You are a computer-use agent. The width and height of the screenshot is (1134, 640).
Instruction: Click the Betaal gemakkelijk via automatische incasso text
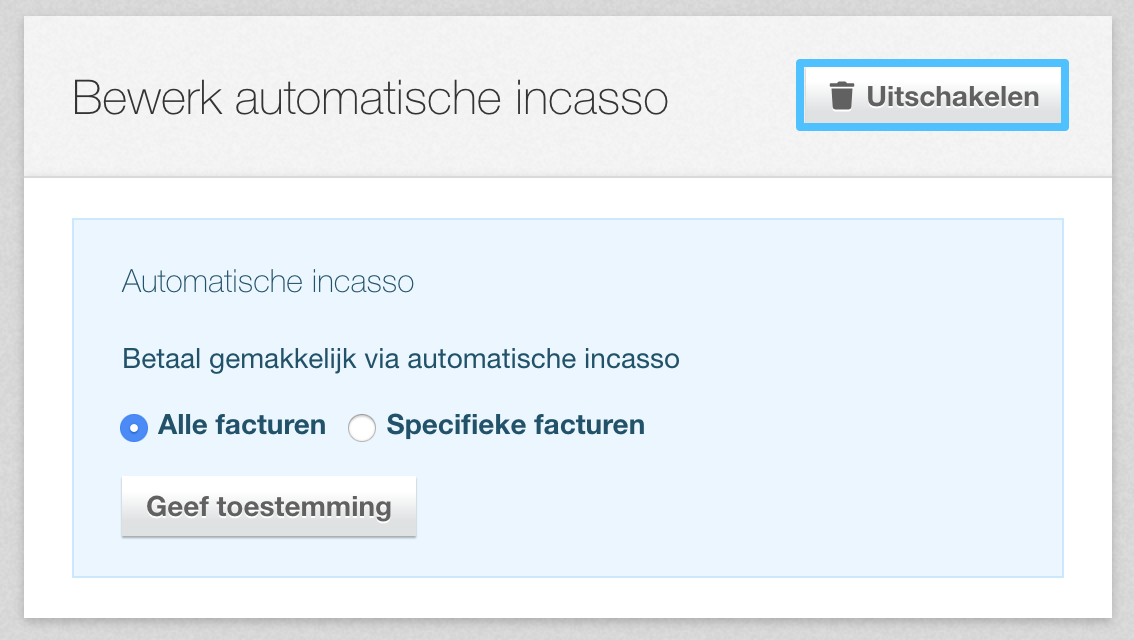pyautogui.click(x=400, y=358)
